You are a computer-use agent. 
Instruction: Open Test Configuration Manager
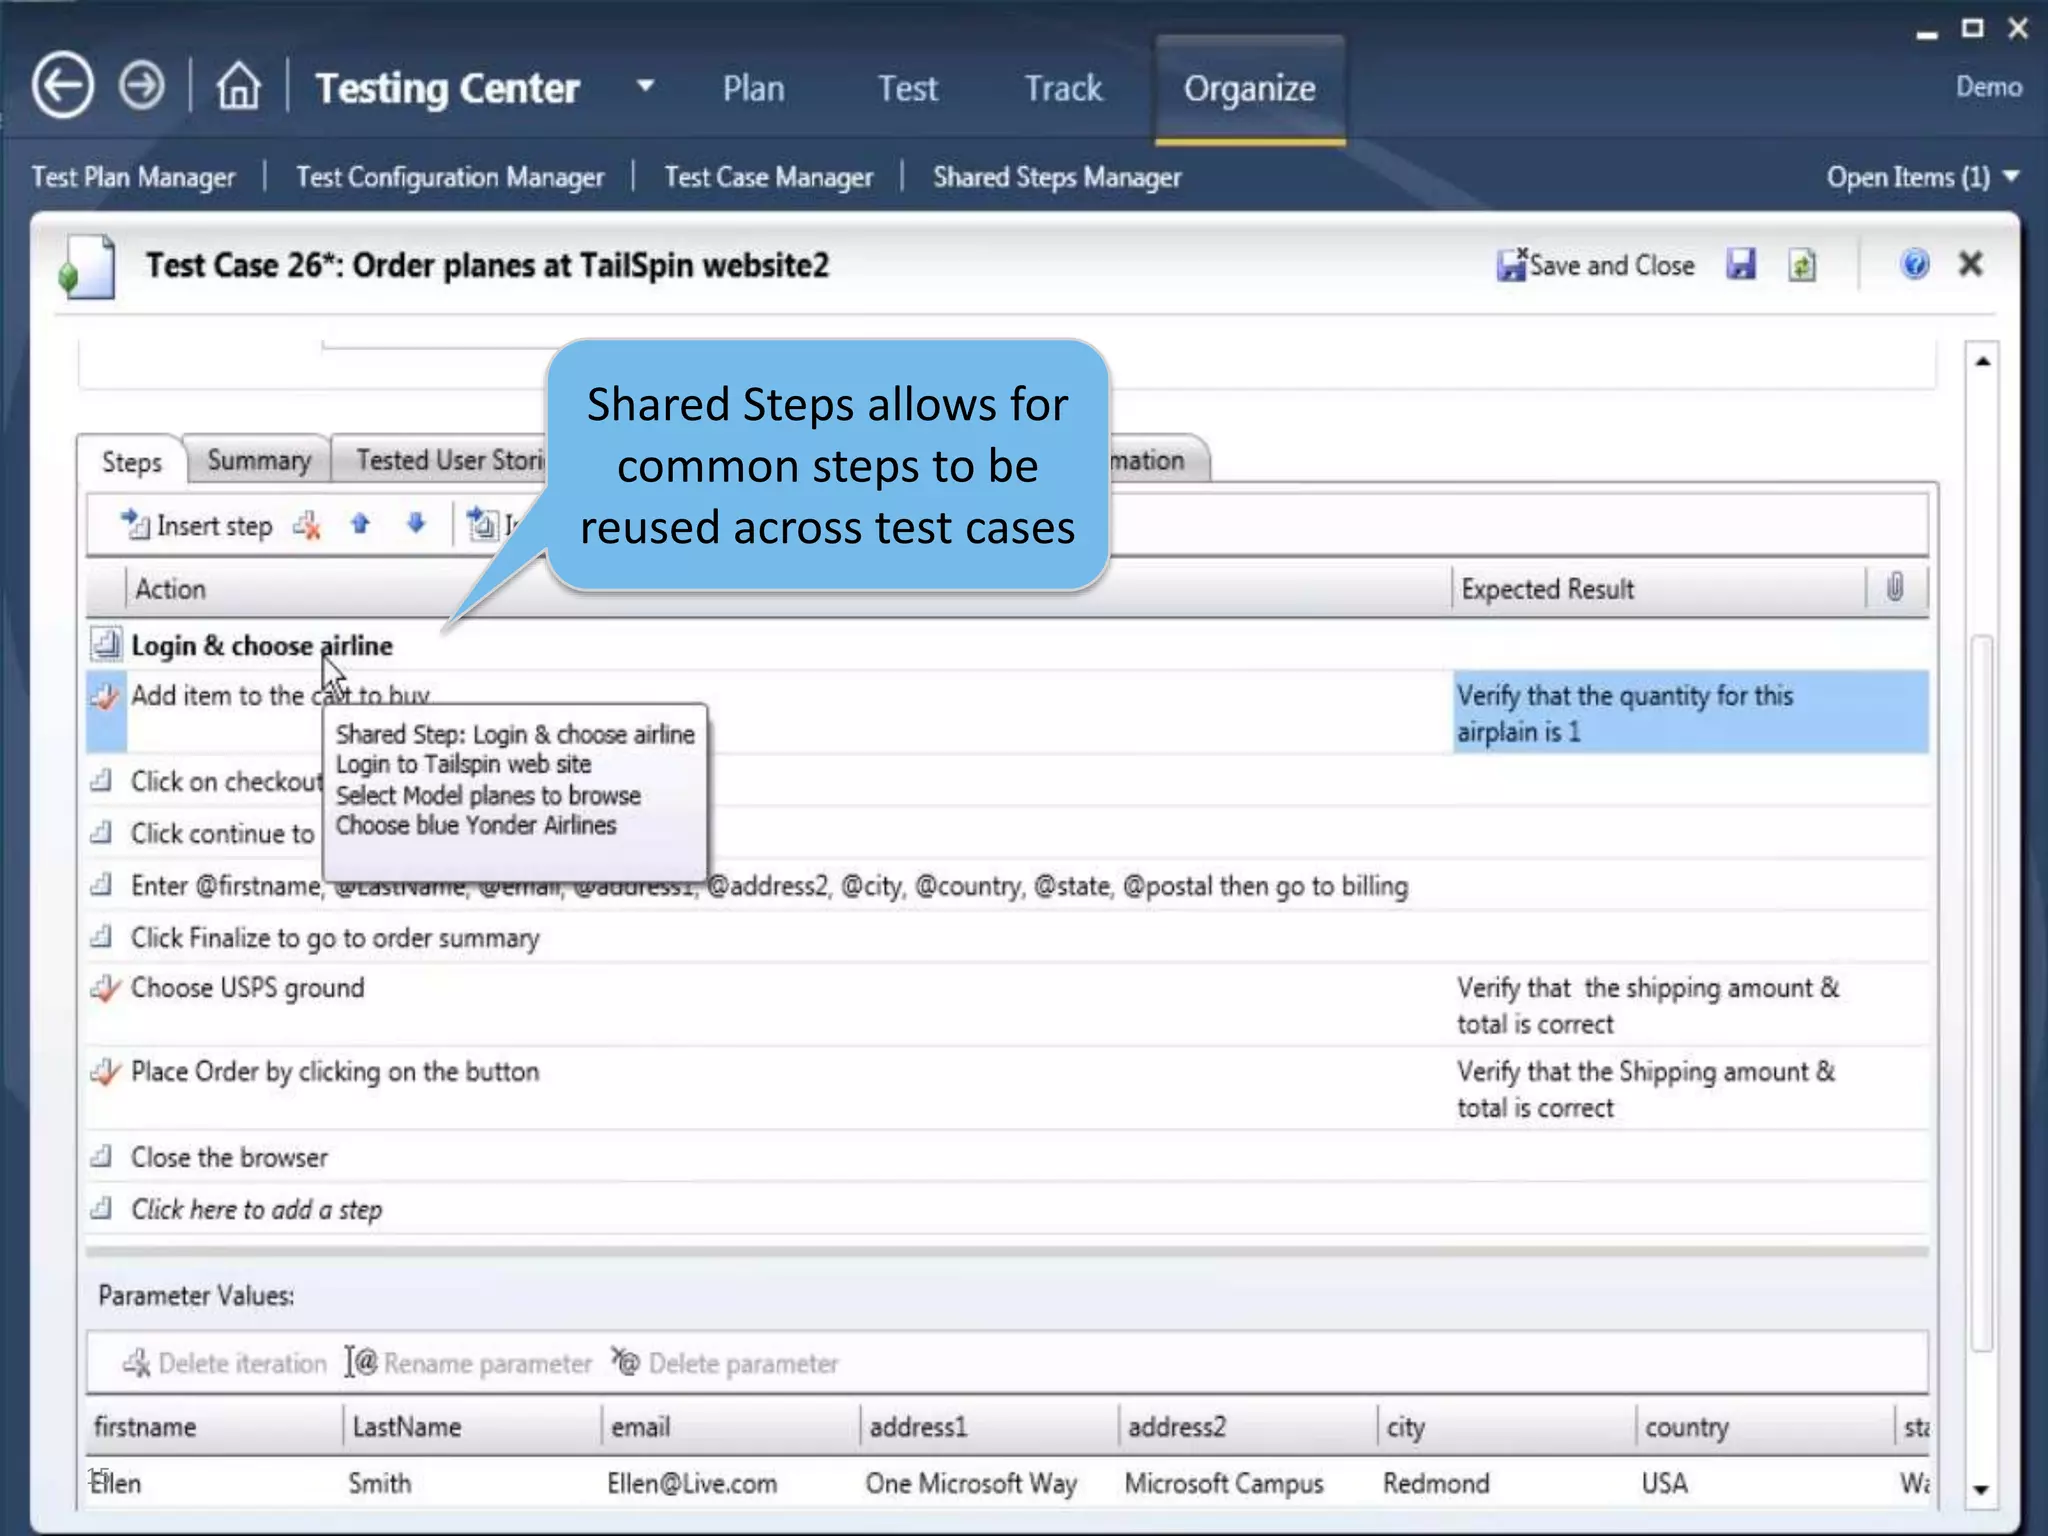tap(450, 177)
